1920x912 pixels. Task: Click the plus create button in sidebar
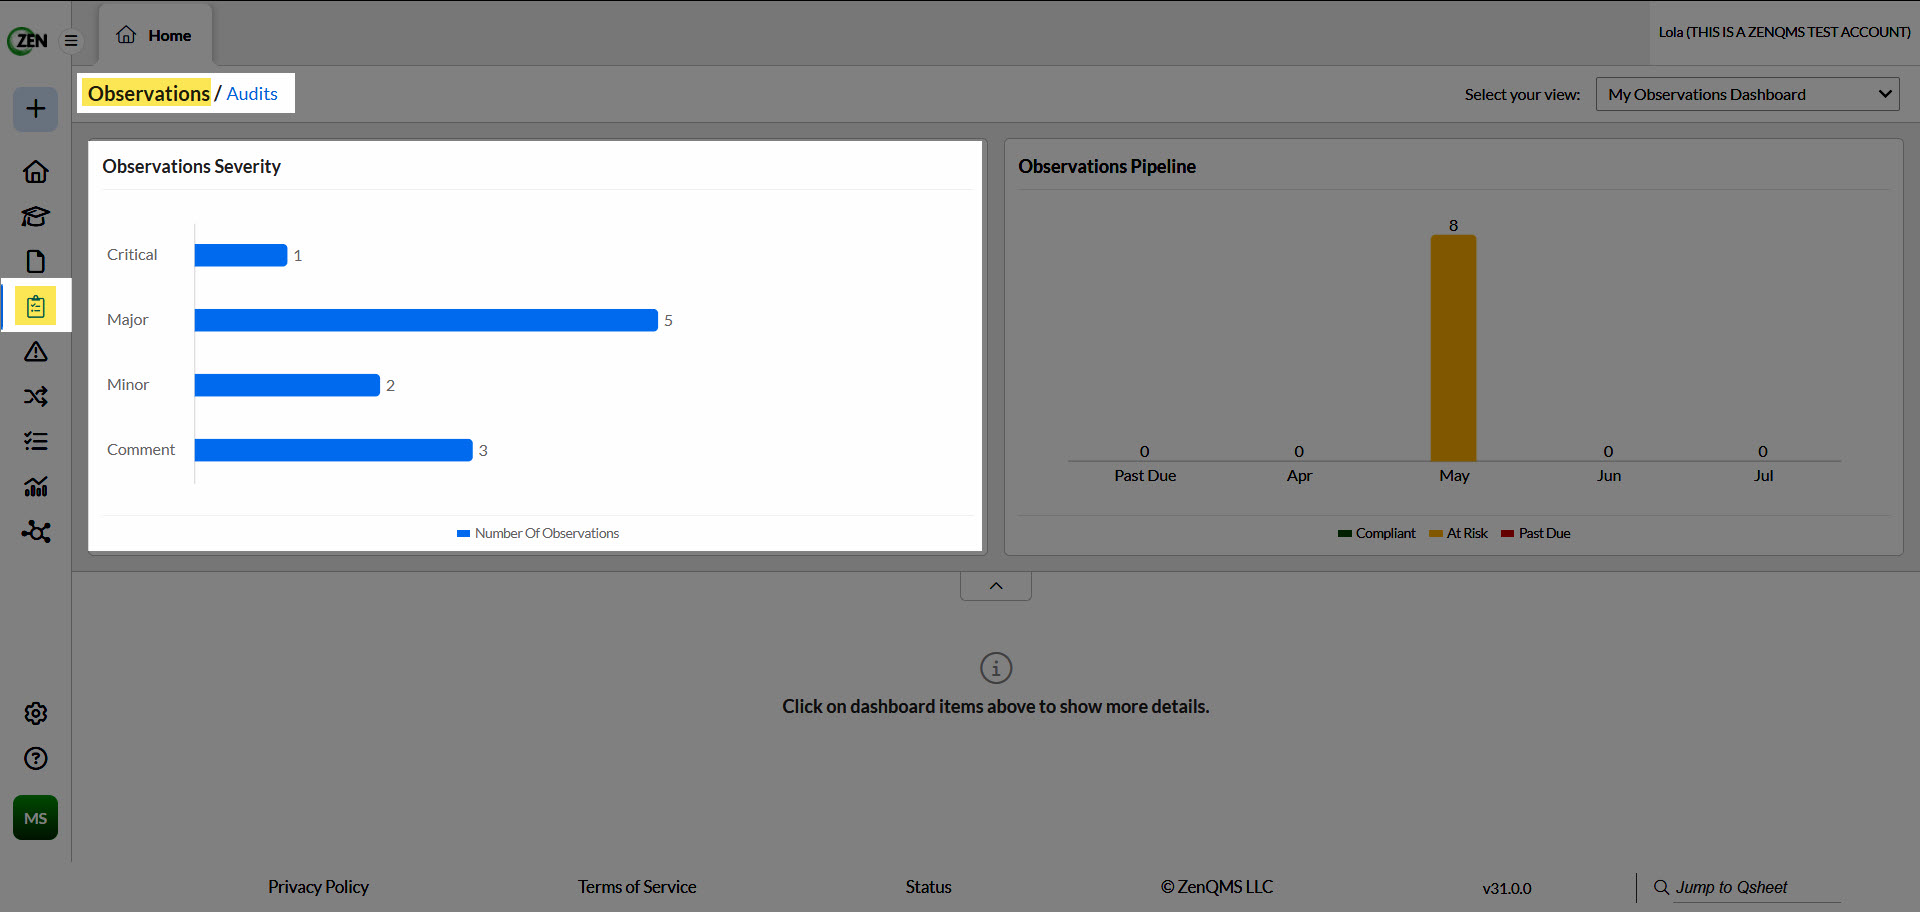(36, 109)
